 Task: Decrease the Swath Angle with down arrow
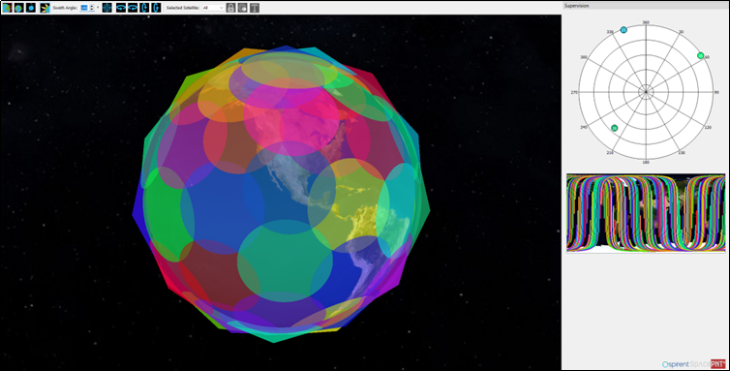[92, 10]
